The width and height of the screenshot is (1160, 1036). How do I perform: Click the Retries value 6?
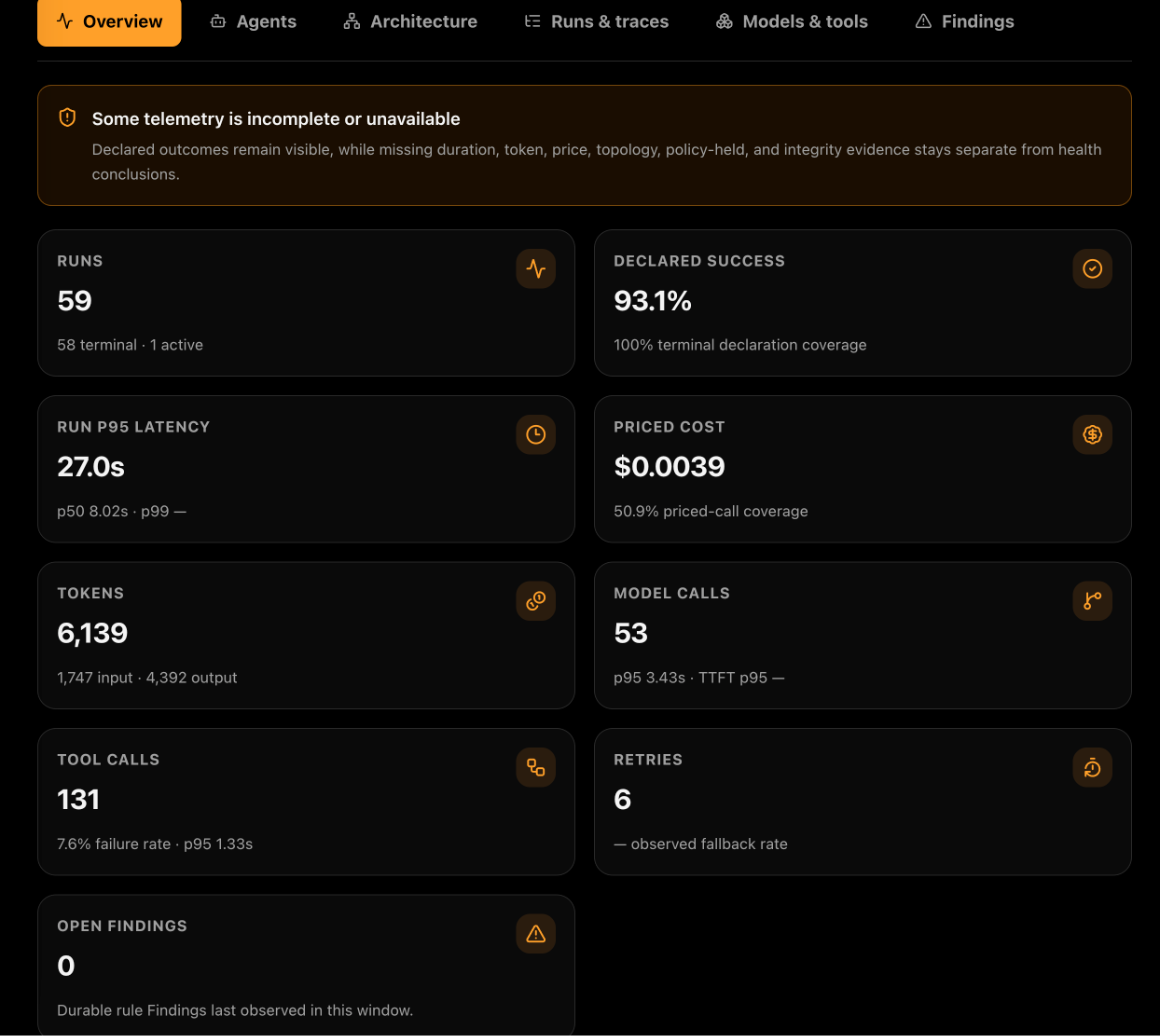point(623,799)
